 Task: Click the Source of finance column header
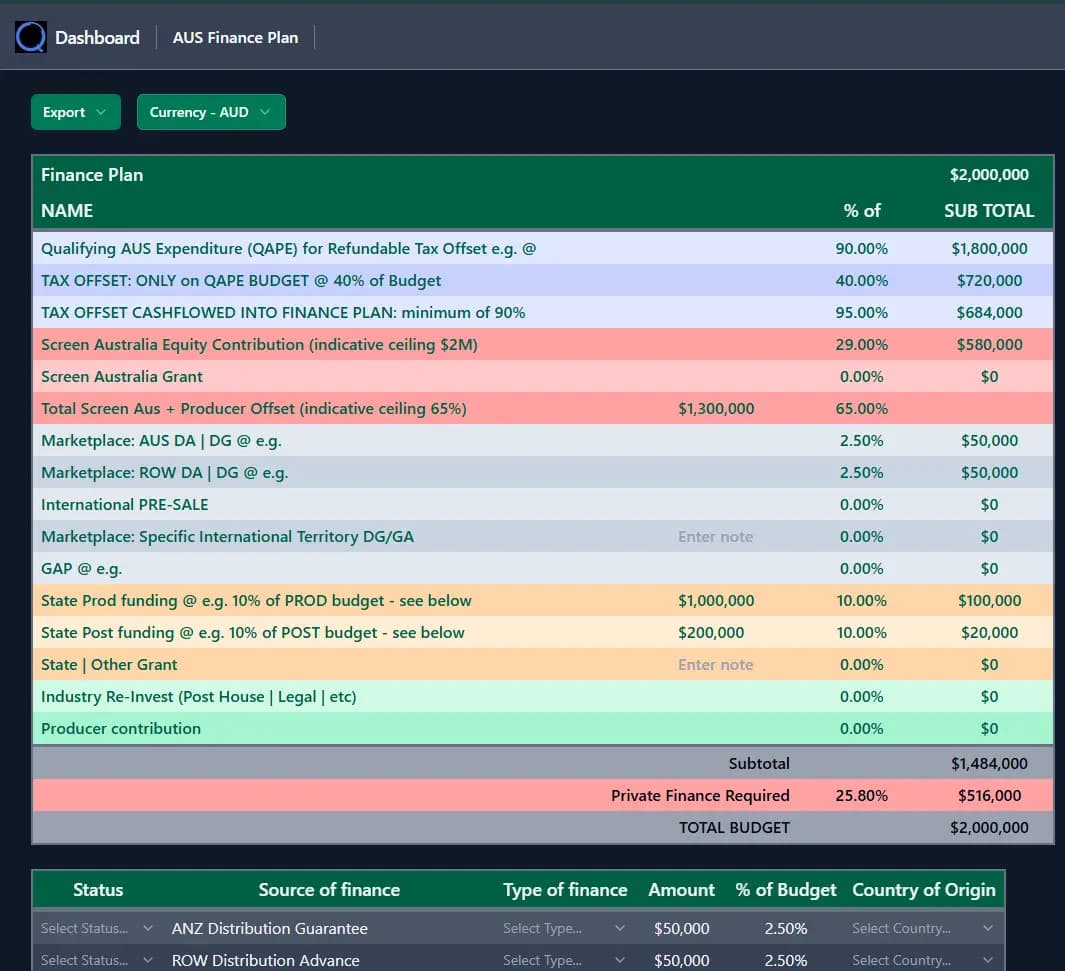tap(329, 890)
